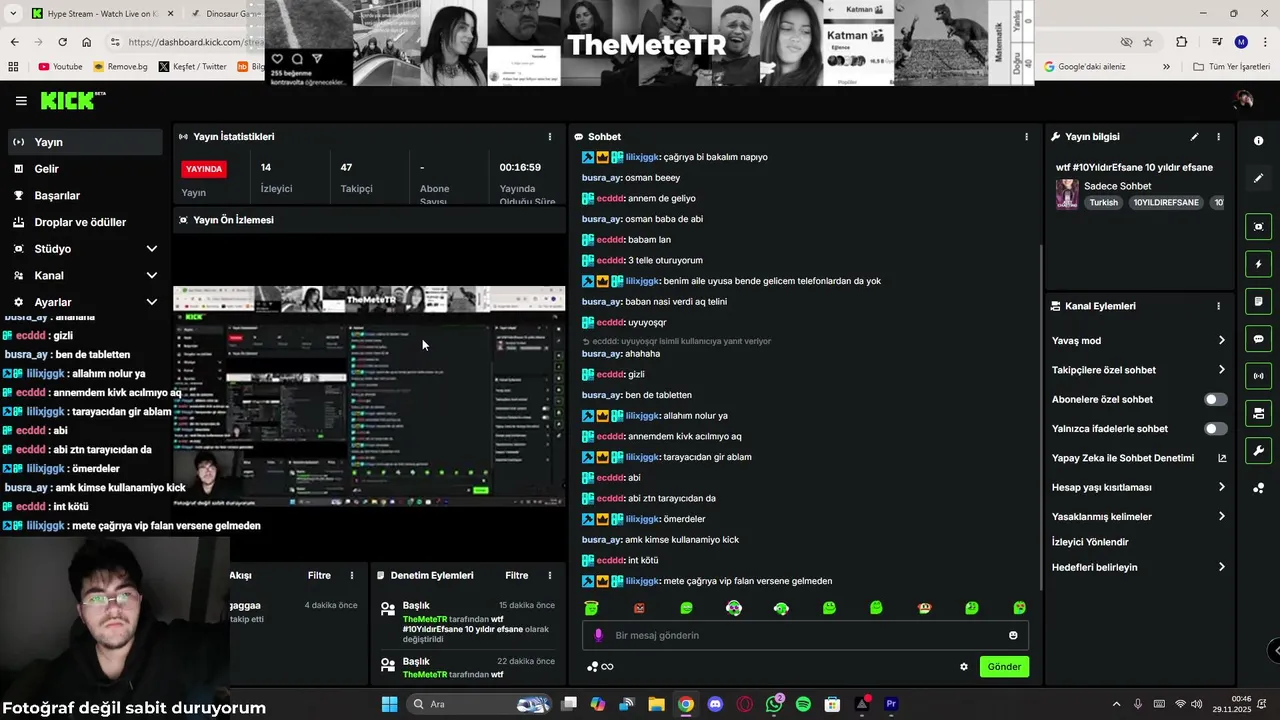Open the Kick hamburger menu
This screenshot has width=1280, height=720.
click(x=21, y=101)
